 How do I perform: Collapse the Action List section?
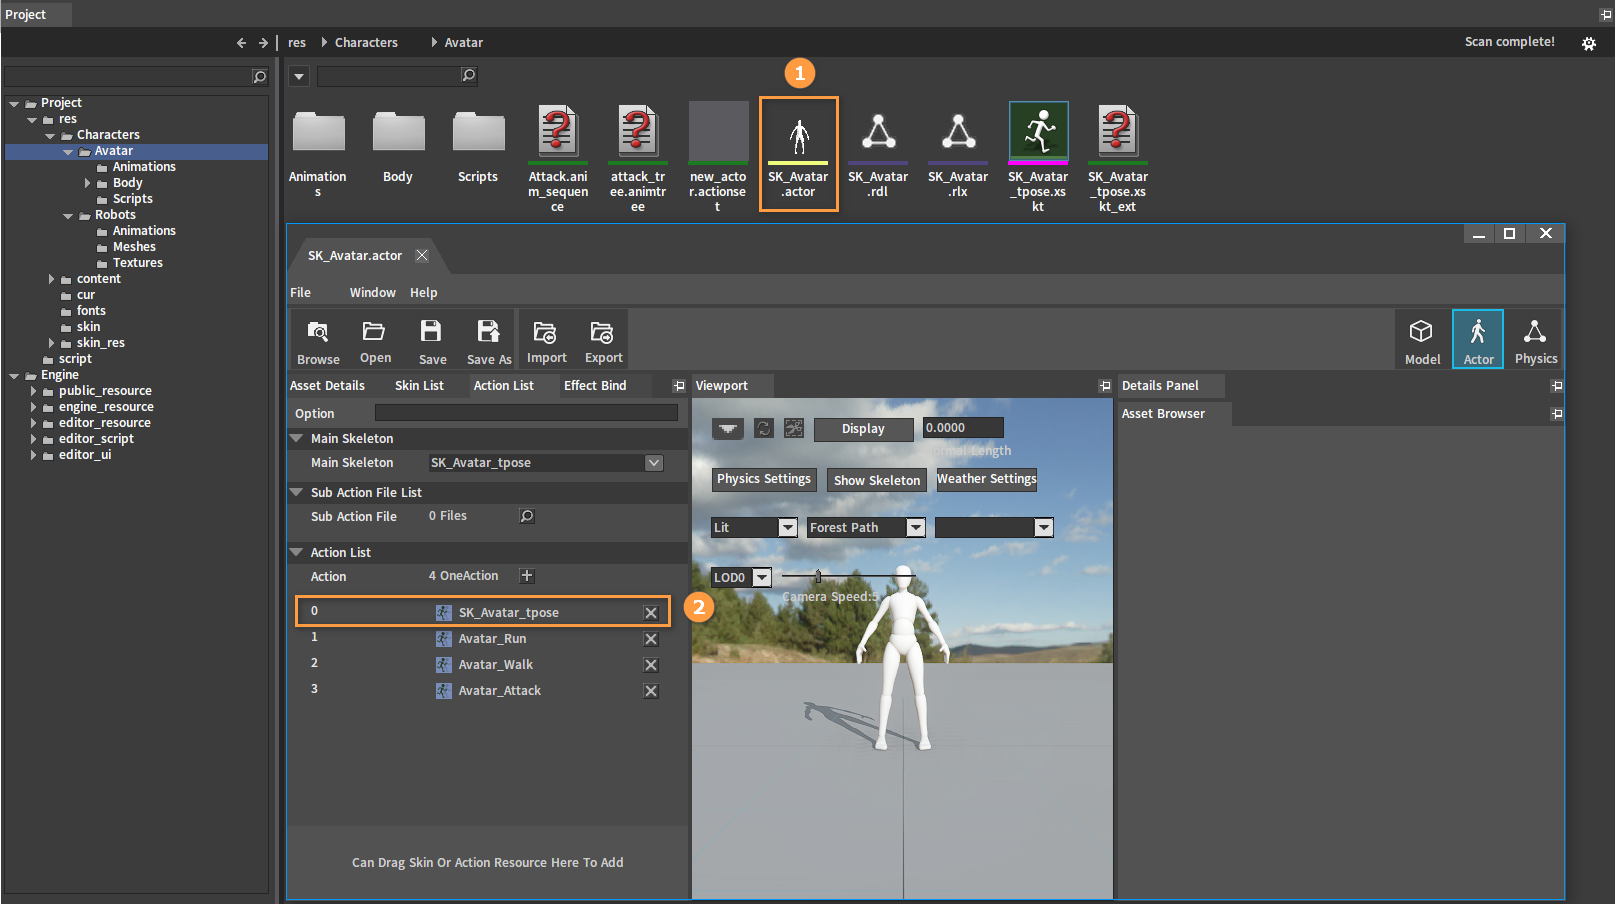(x=297, y=552)
